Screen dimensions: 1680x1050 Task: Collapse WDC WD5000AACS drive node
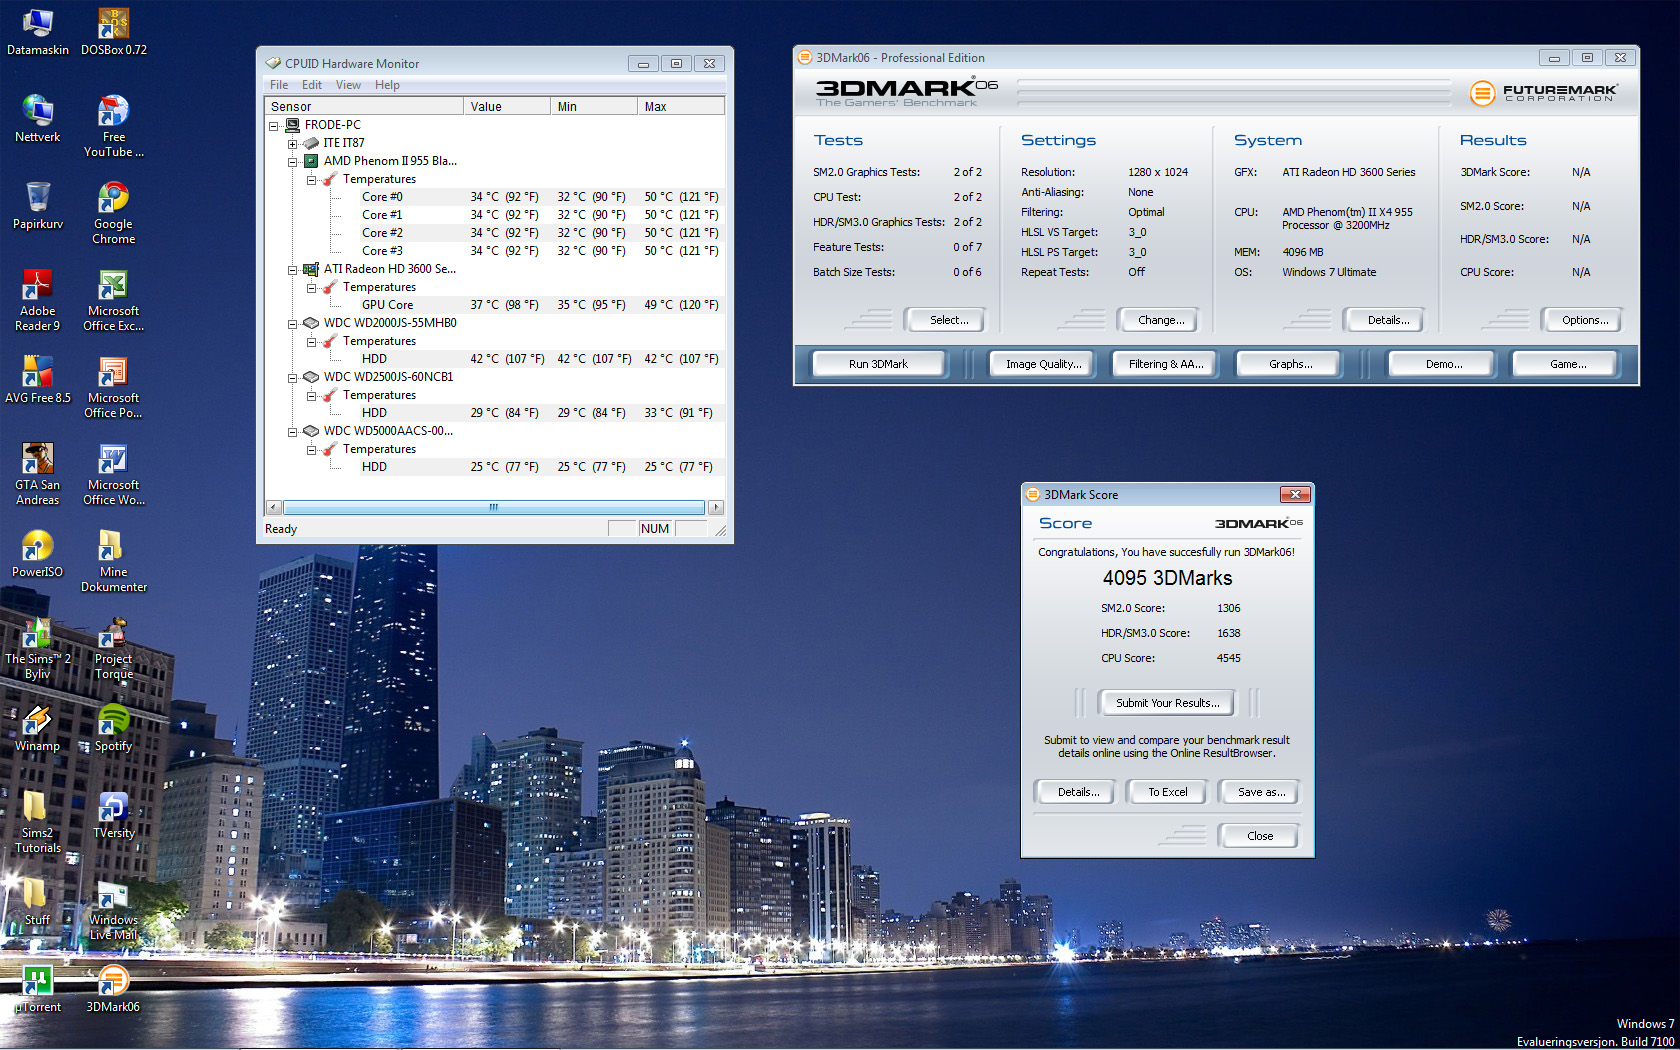(293, 432)
